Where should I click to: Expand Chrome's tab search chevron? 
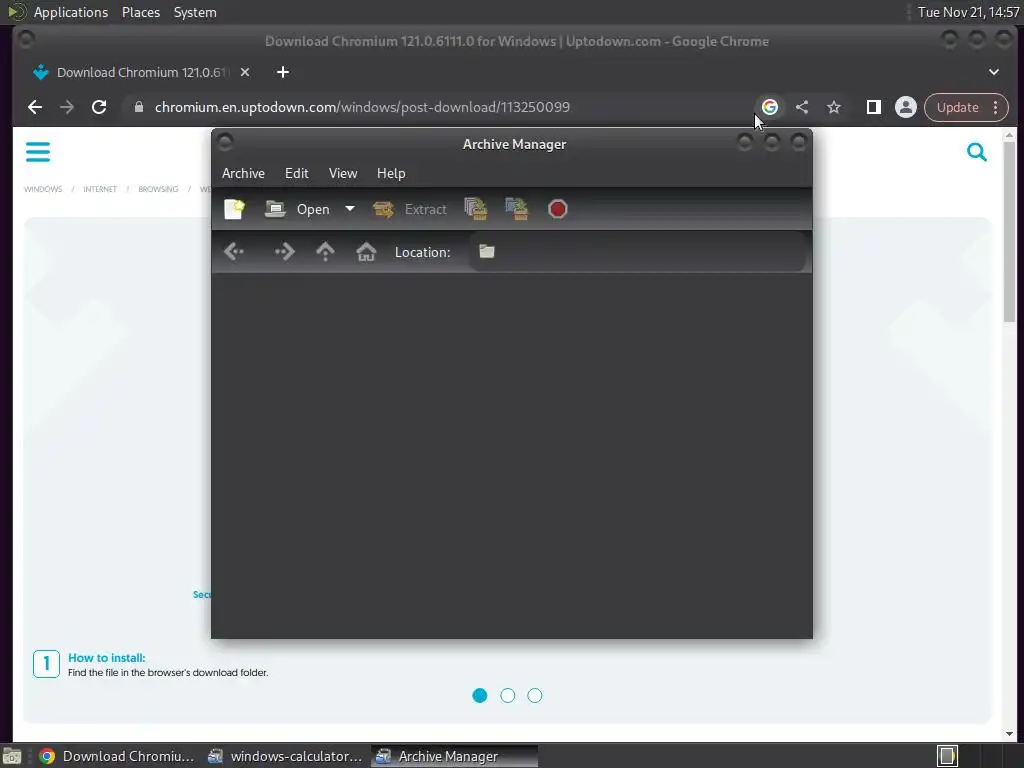tap(994, 72)
